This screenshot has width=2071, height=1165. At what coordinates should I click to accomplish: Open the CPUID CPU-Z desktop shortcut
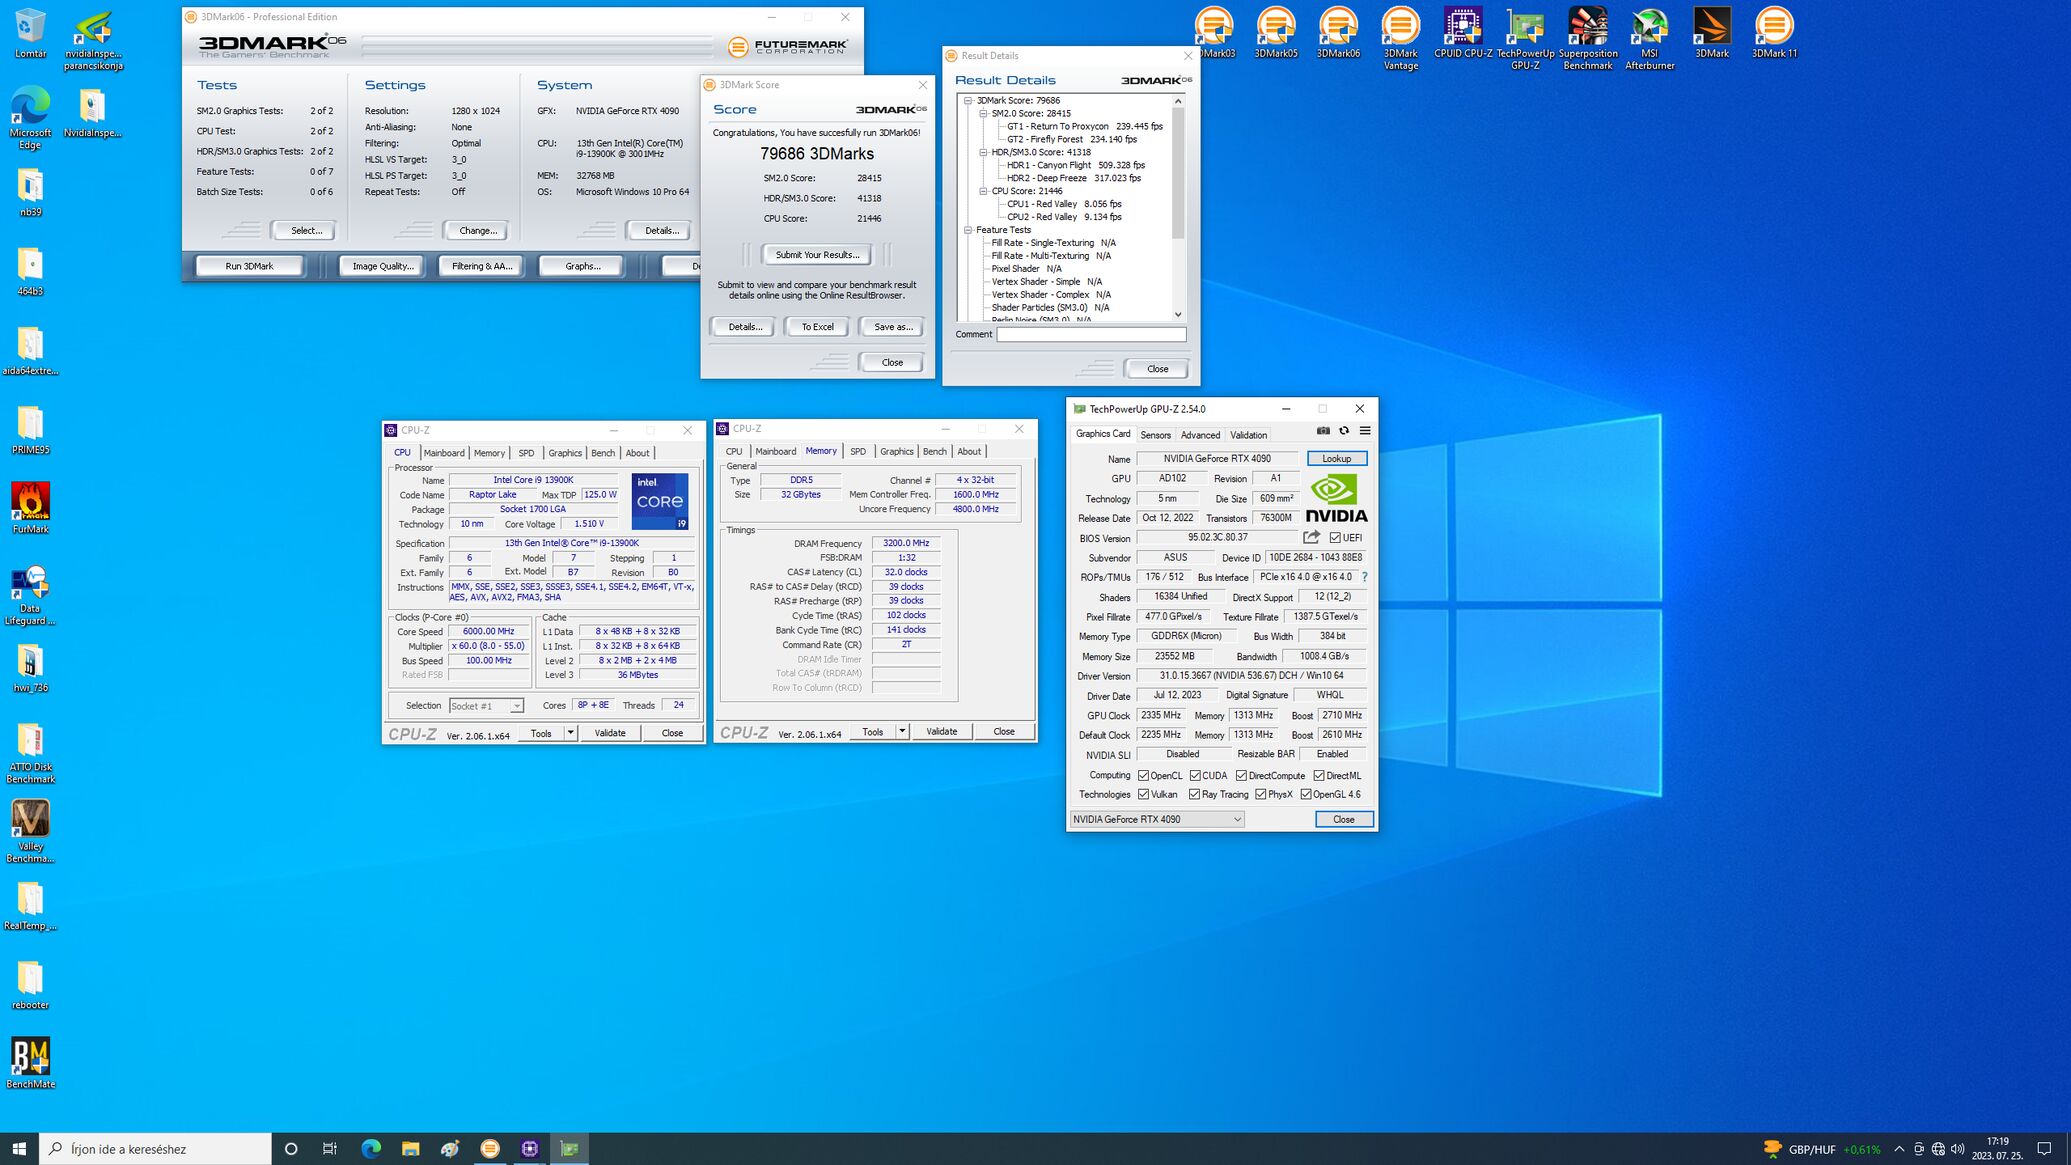[x=1462, y=32]
